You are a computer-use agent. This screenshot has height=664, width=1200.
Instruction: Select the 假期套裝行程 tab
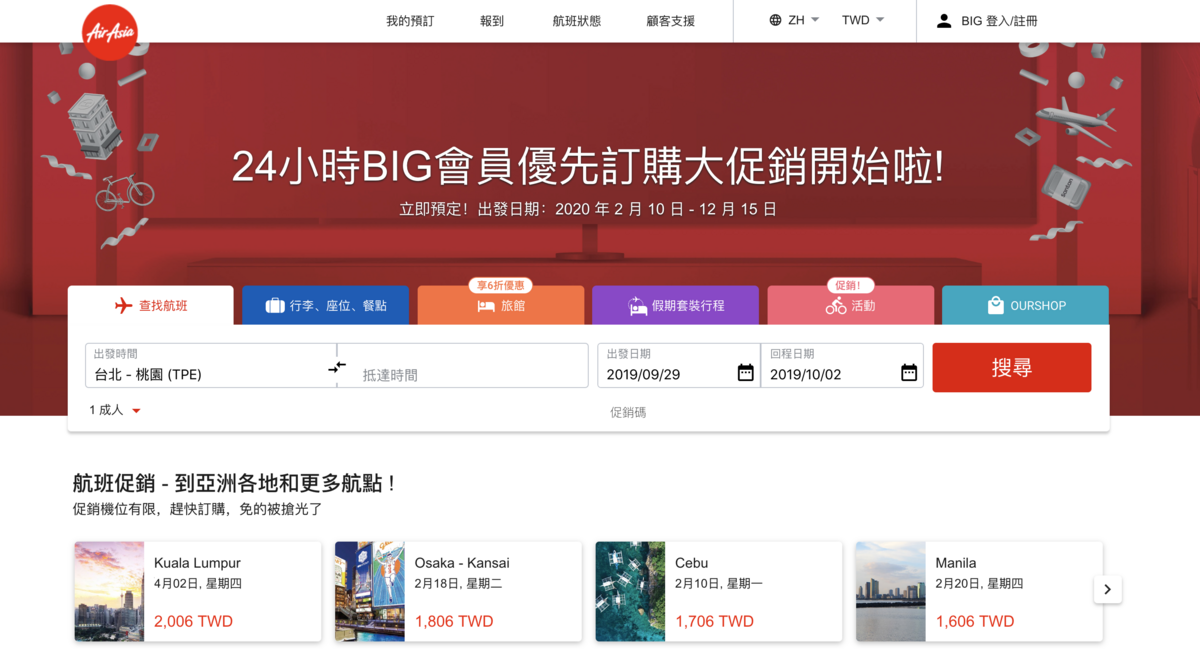coord(676,305)
